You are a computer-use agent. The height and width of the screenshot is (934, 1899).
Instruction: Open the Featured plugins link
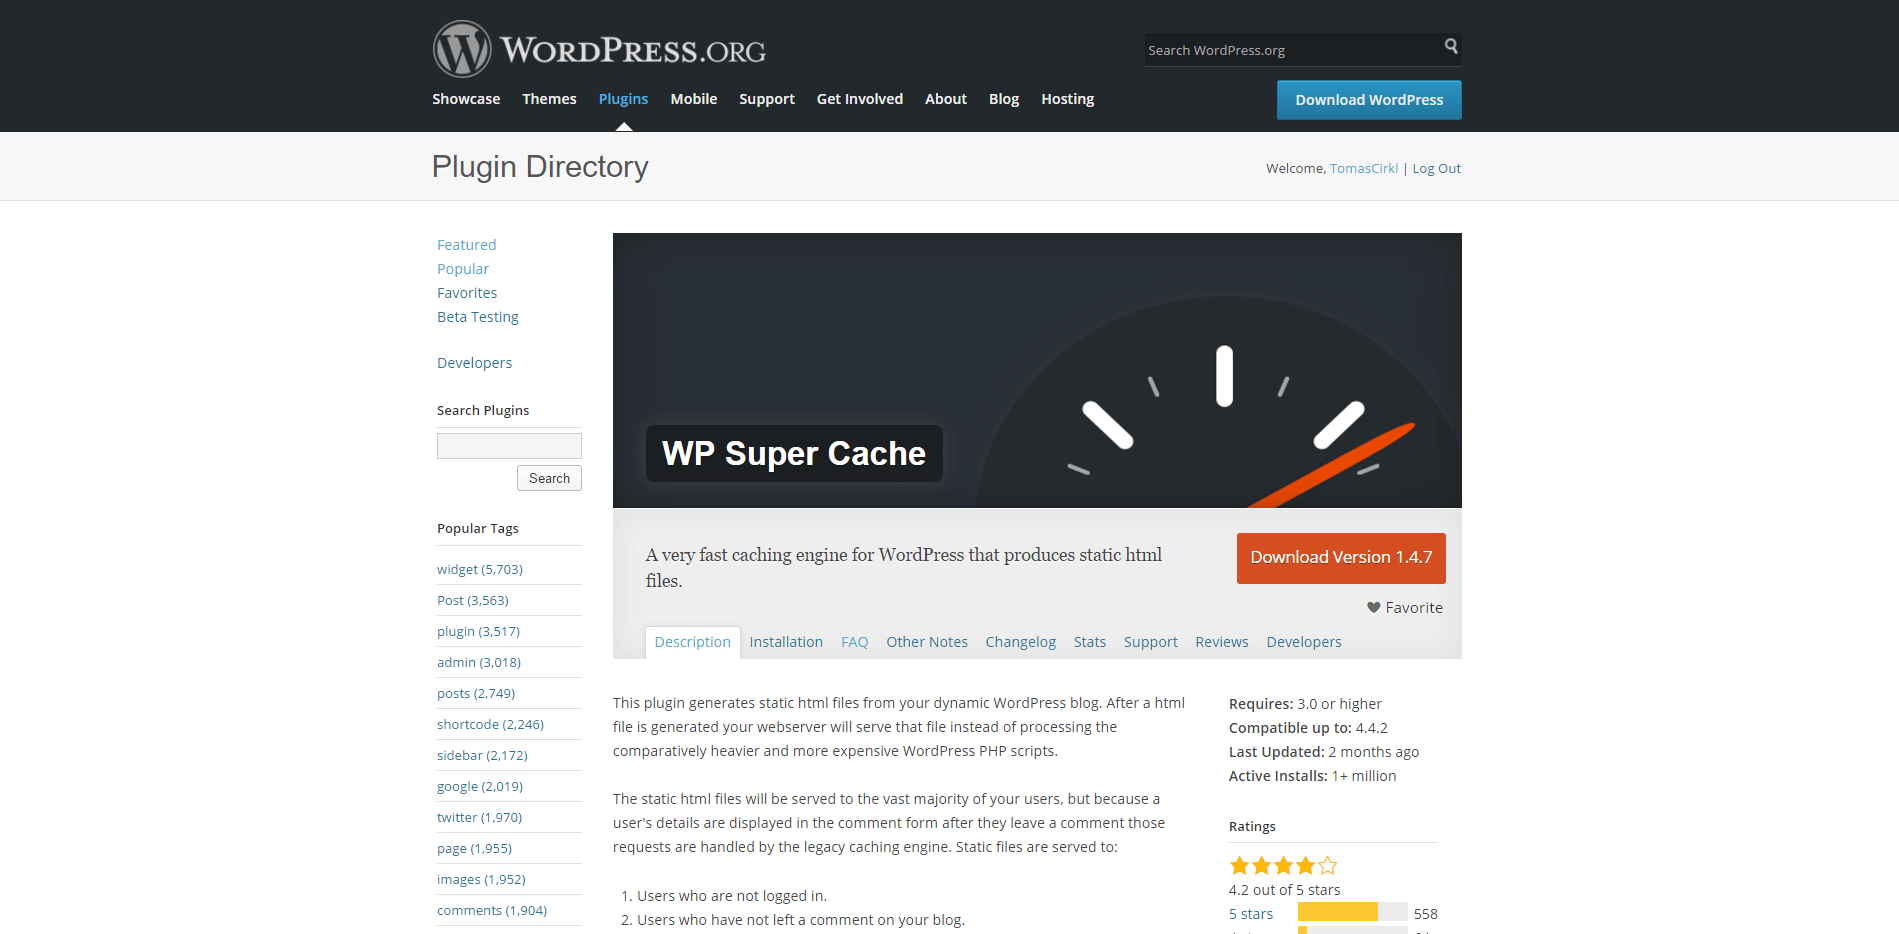tap(466, 245)
